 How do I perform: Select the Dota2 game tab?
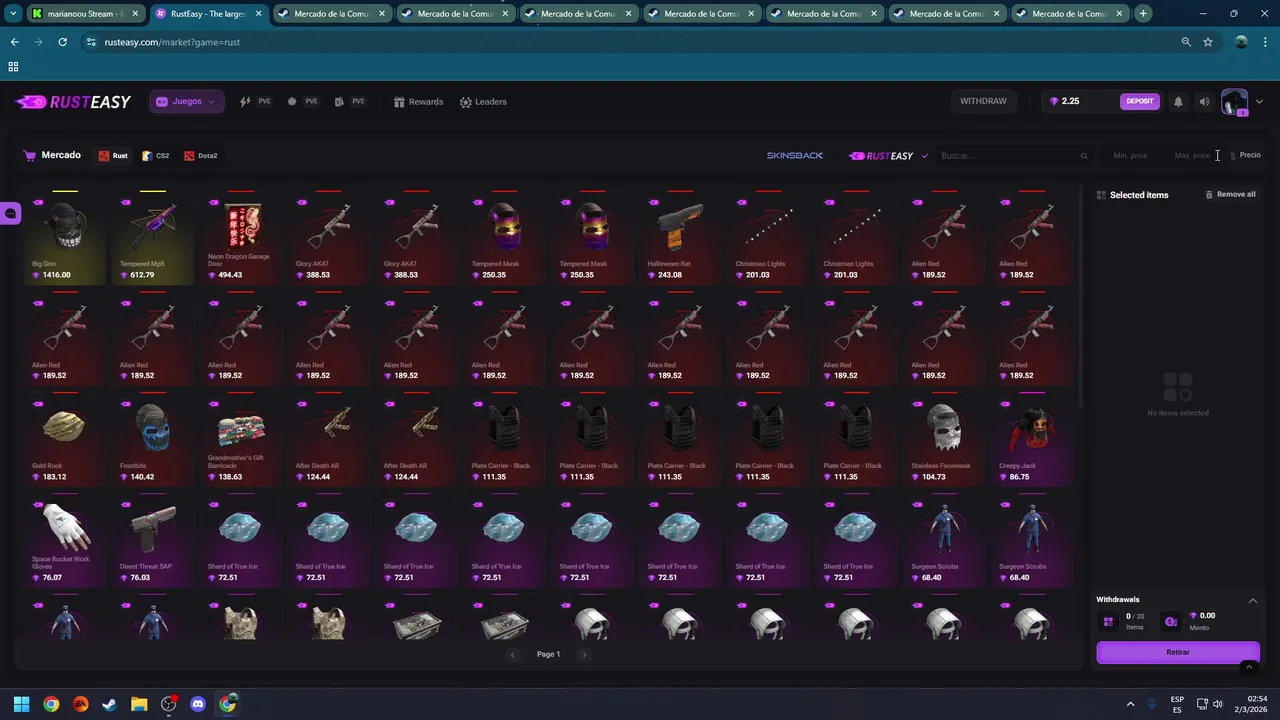200,156
